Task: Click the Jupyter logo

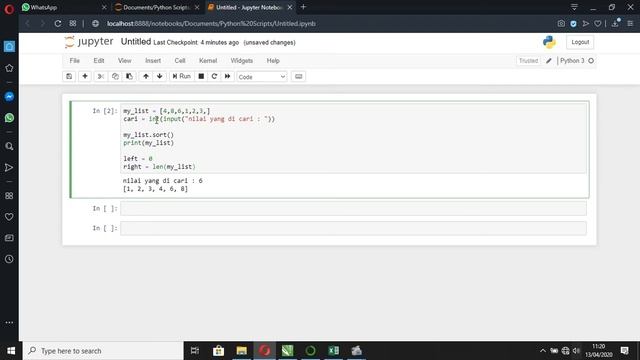Action: 89,42
